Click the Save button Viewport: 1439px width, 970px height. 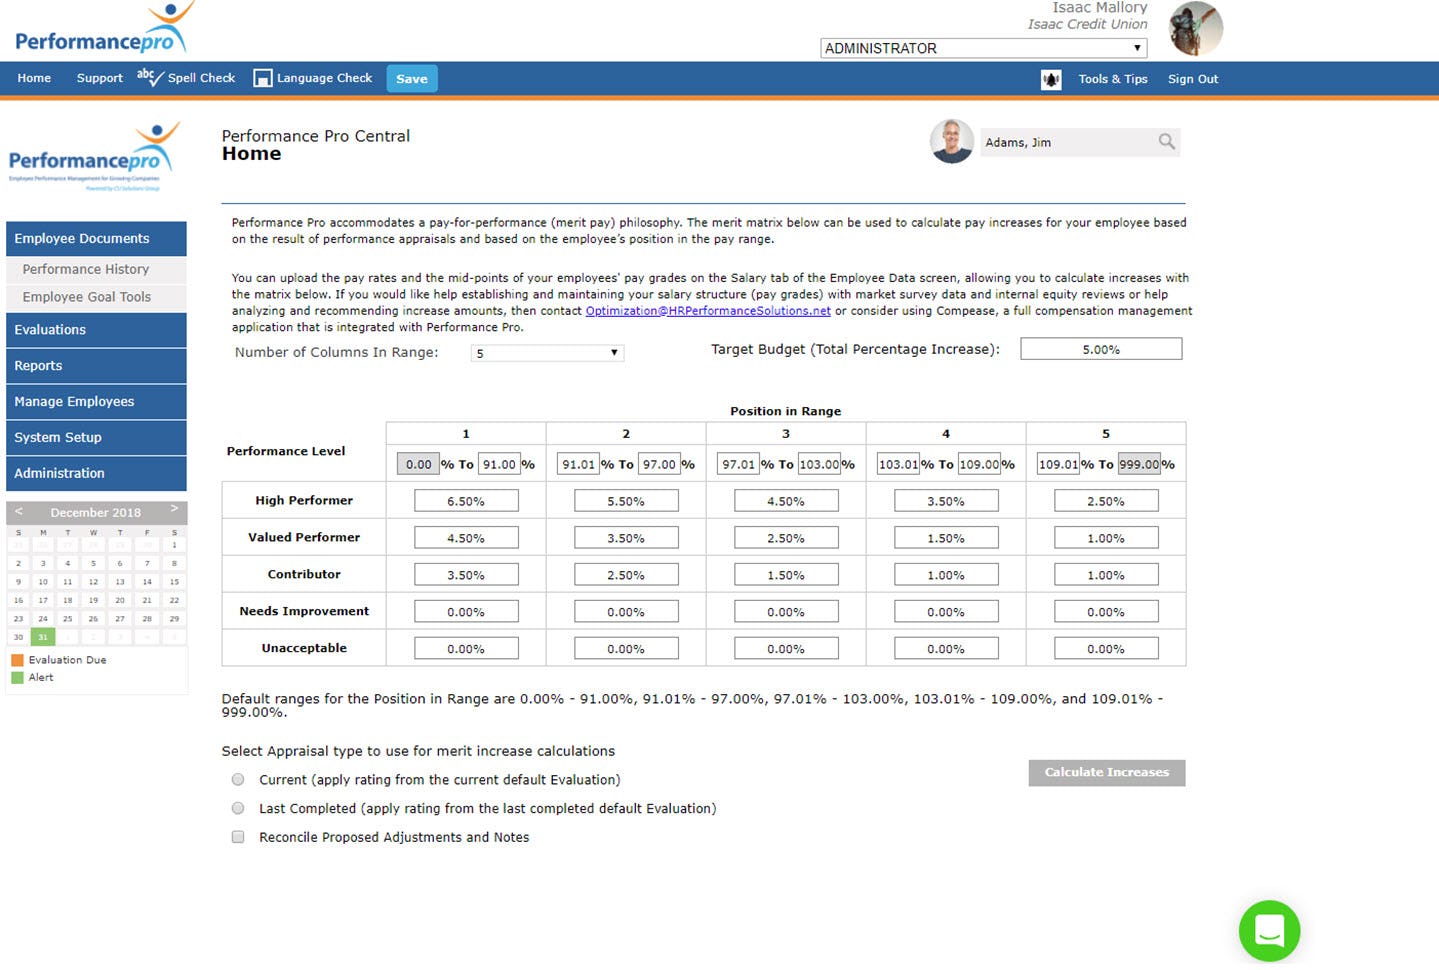tap(411, 78)
